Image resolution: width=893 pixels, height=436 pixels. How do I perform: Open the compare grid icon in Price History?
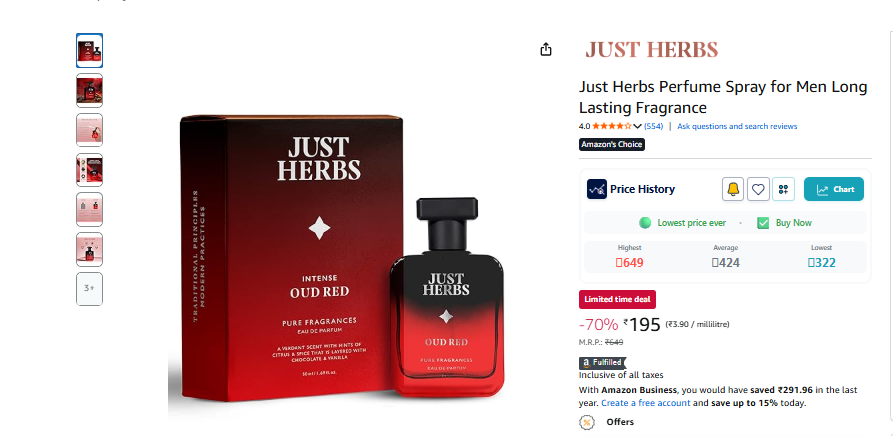point(783,189)
